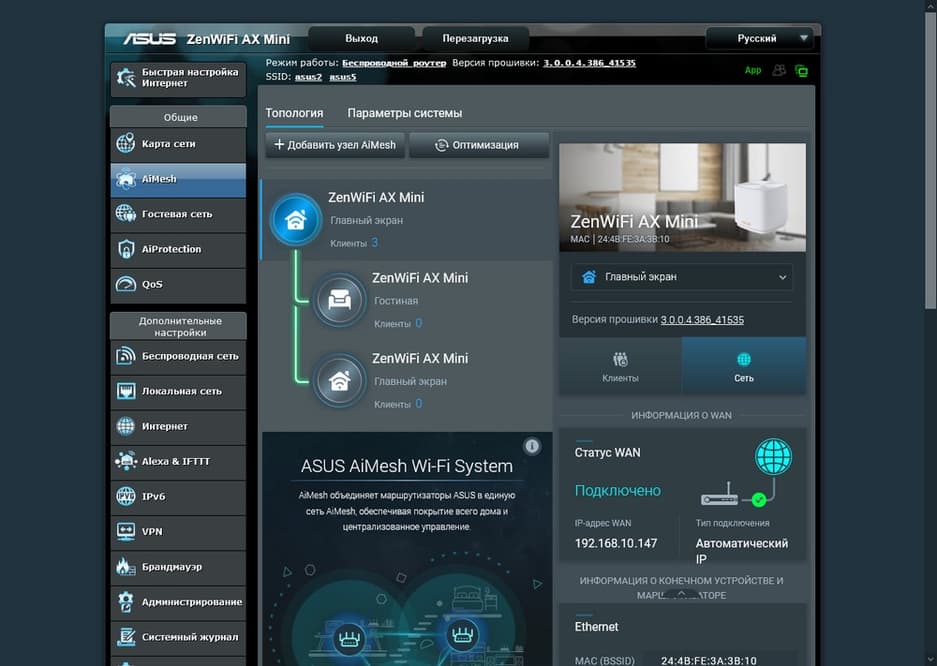Click the Ethernet MAC (BSSID) value
937x666 pixels.
coord(709,661)
